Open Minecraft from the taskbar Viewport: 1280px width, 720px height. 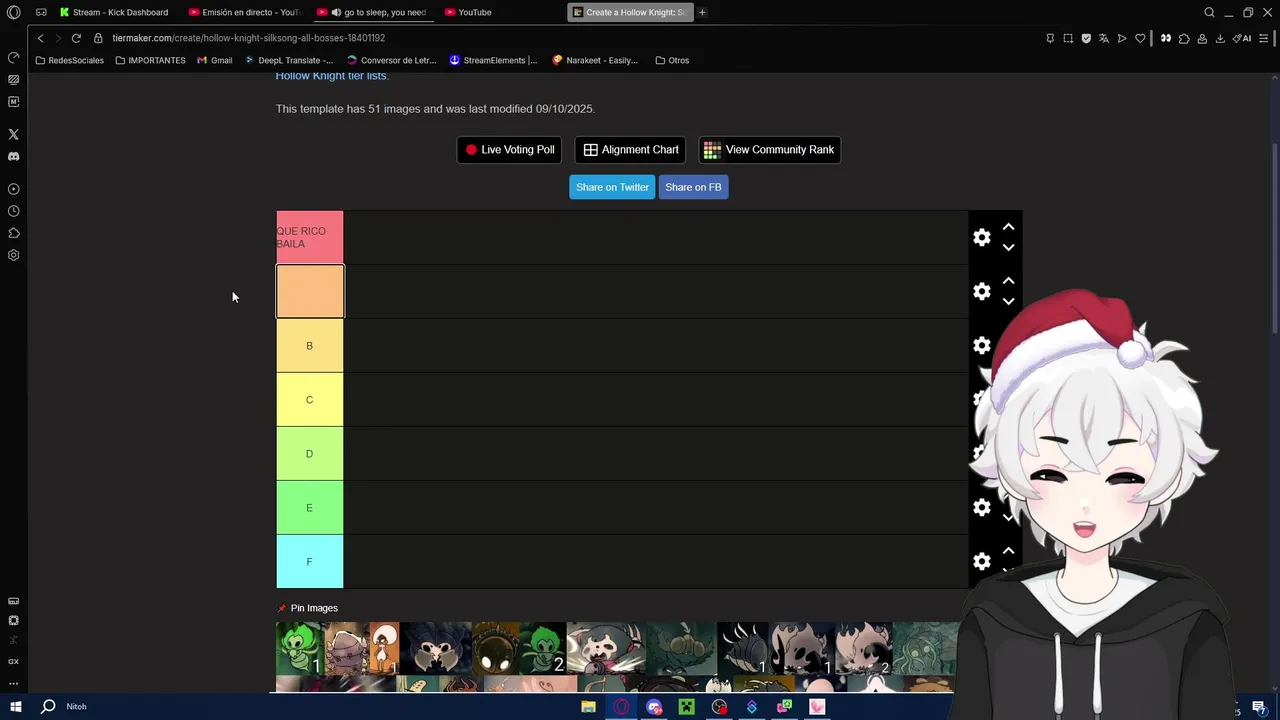pos(687,707)
